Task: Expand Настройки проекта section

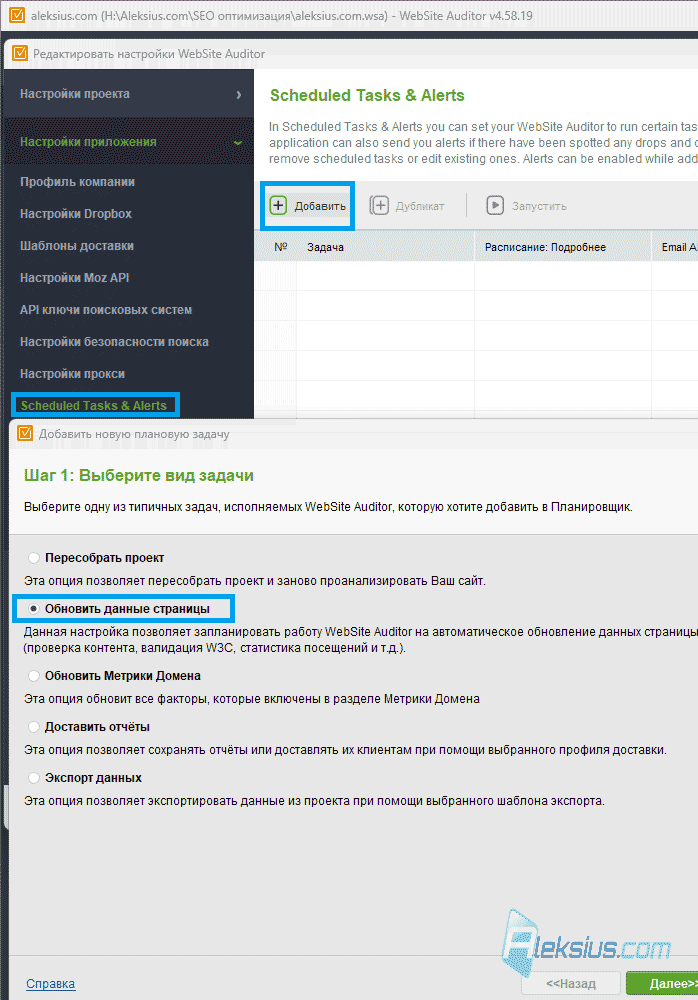Action: click(129, 94)
